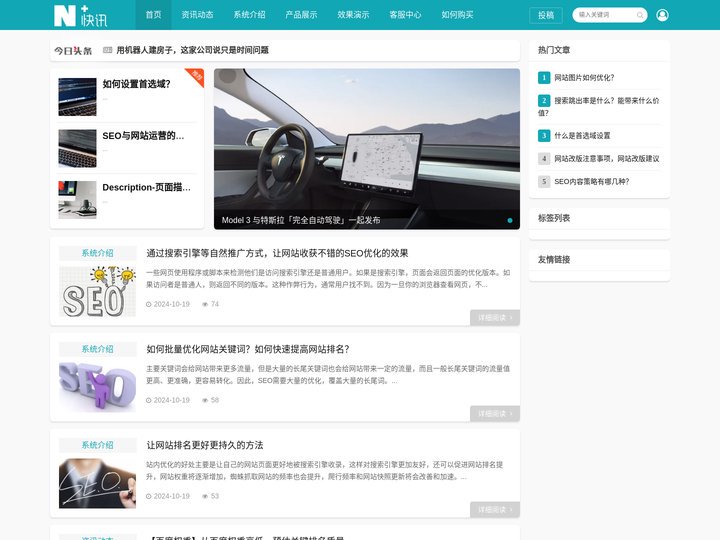Open the Description-页面描 article title
Image resolution: width=720 pixels, height=540 pixels.
pyautogui.click(x=146, y=187)
